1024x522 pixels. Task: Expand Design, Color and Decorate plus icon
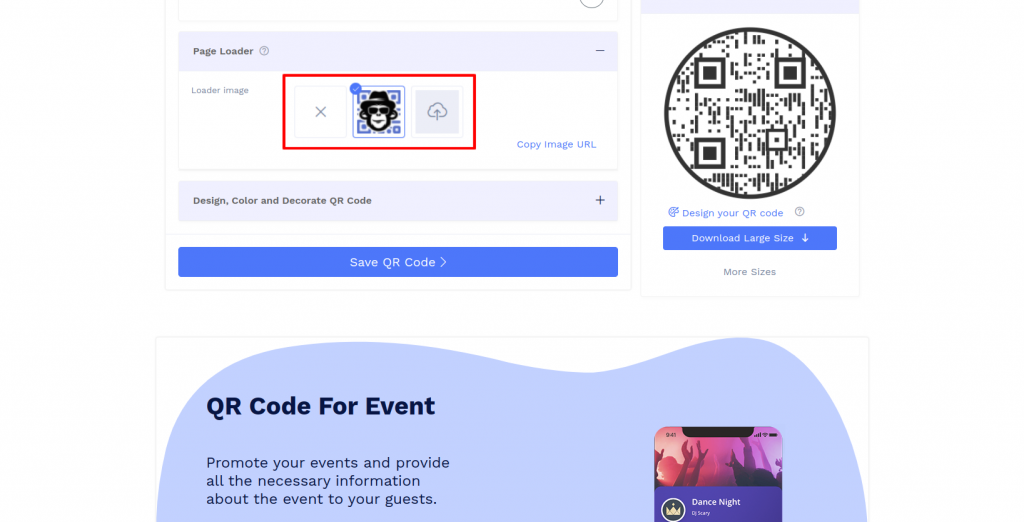pos(600,201)
